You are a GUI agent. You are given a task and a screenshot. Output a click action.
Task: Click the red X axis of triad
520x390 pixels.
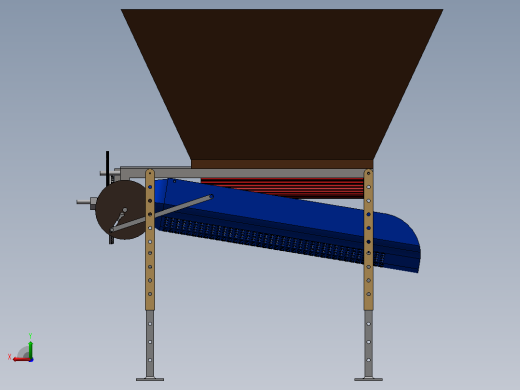pos(21,359)
